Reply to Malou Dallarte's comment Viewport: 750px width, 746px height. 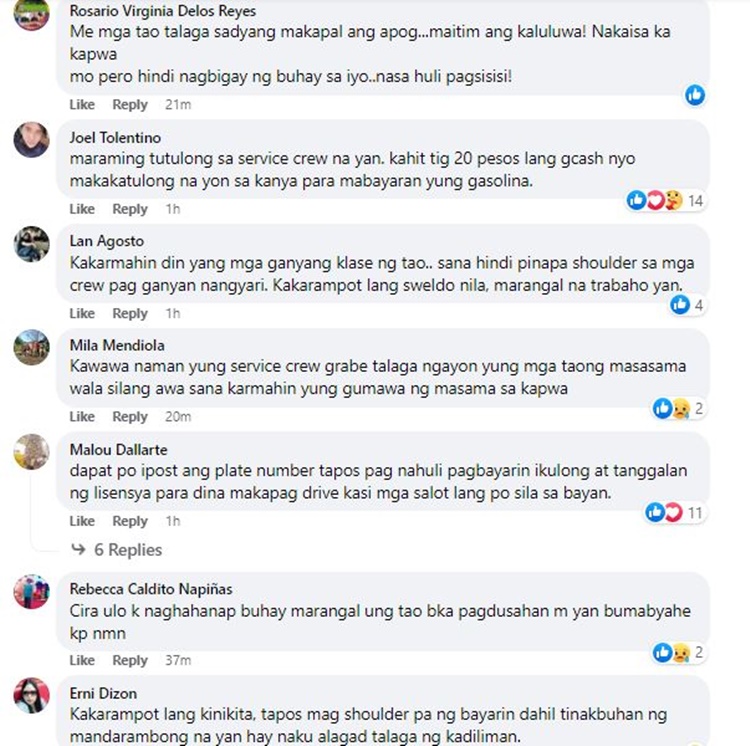tap(130, 521)
